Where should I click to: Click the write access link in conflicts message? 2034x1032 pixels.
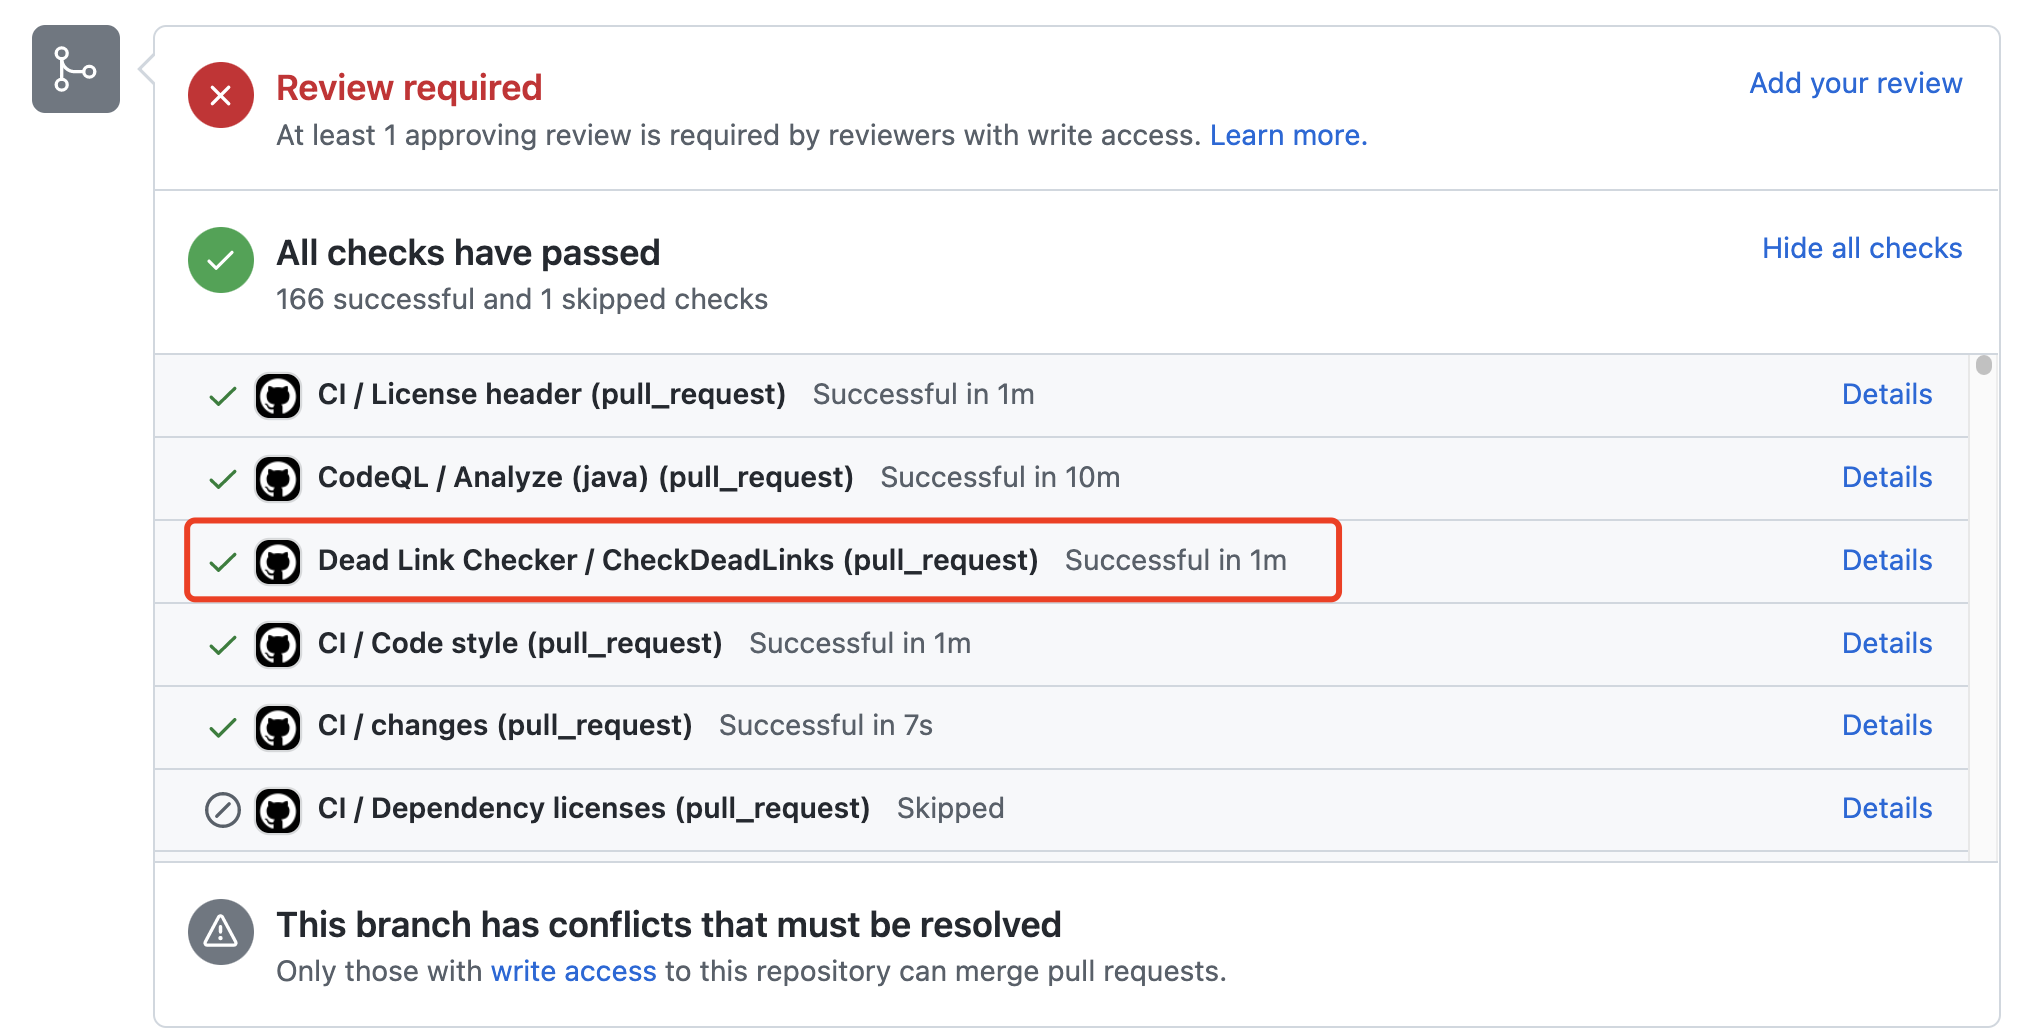pos(574,971)
